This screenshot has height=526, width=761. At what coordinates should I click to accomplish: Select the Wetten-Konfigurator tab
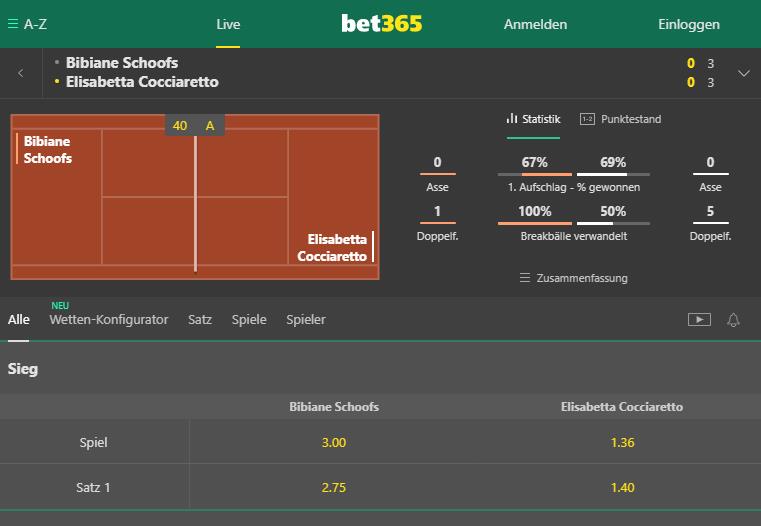(109, 319)
